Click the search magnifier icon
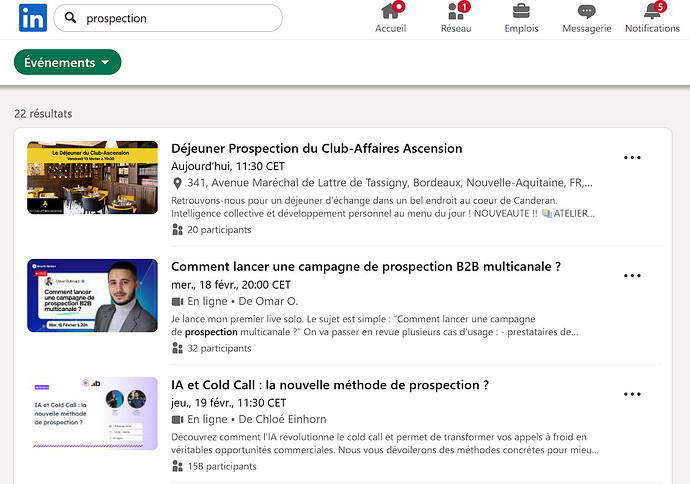This screenshot has width=690, height=484. tap(70, 18)
